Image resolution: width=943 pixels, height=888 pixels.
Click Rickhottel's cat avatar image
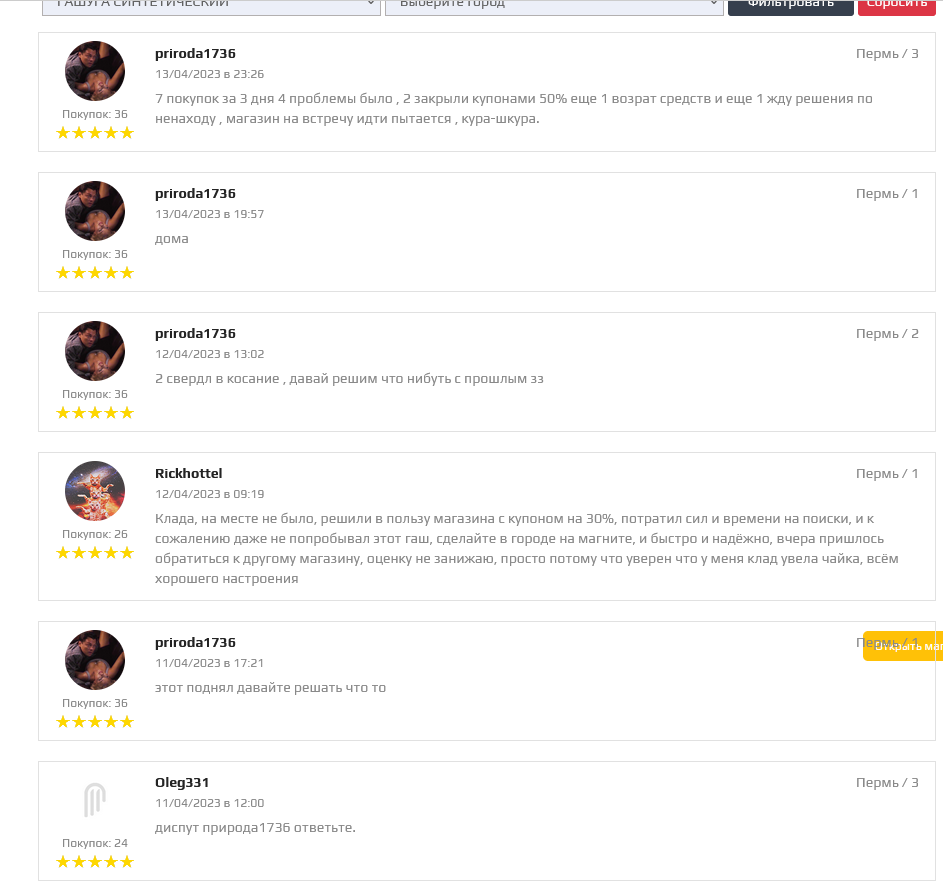pyautogui.click(x=95, y=491)
